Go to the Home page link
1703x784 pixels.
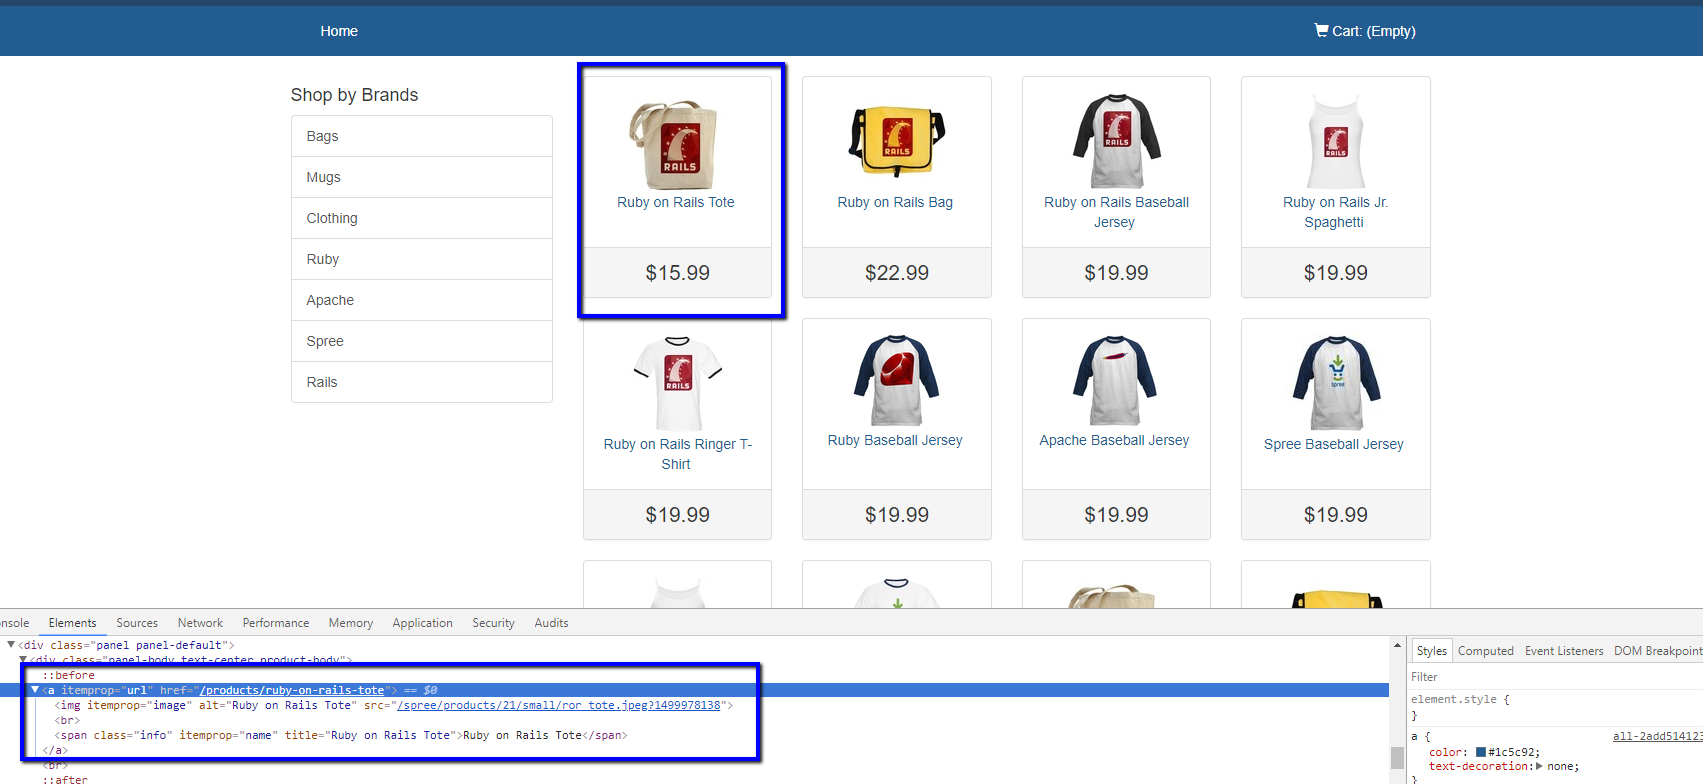click(339, 31)
